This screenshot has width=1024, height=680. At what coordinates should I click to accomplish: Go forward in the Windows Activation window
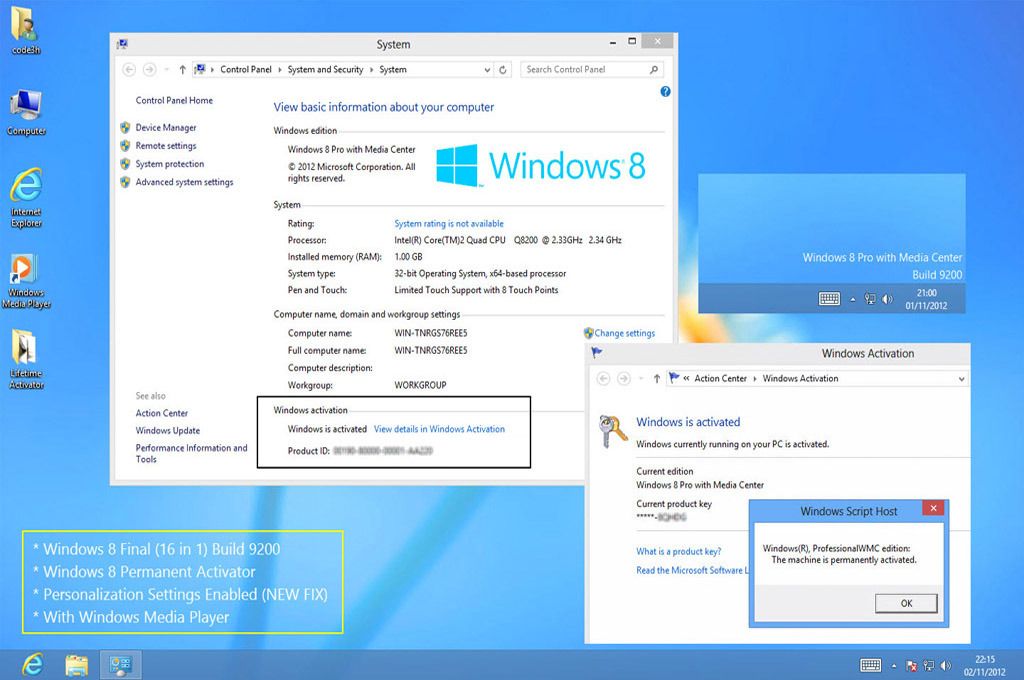pos(624,378)
